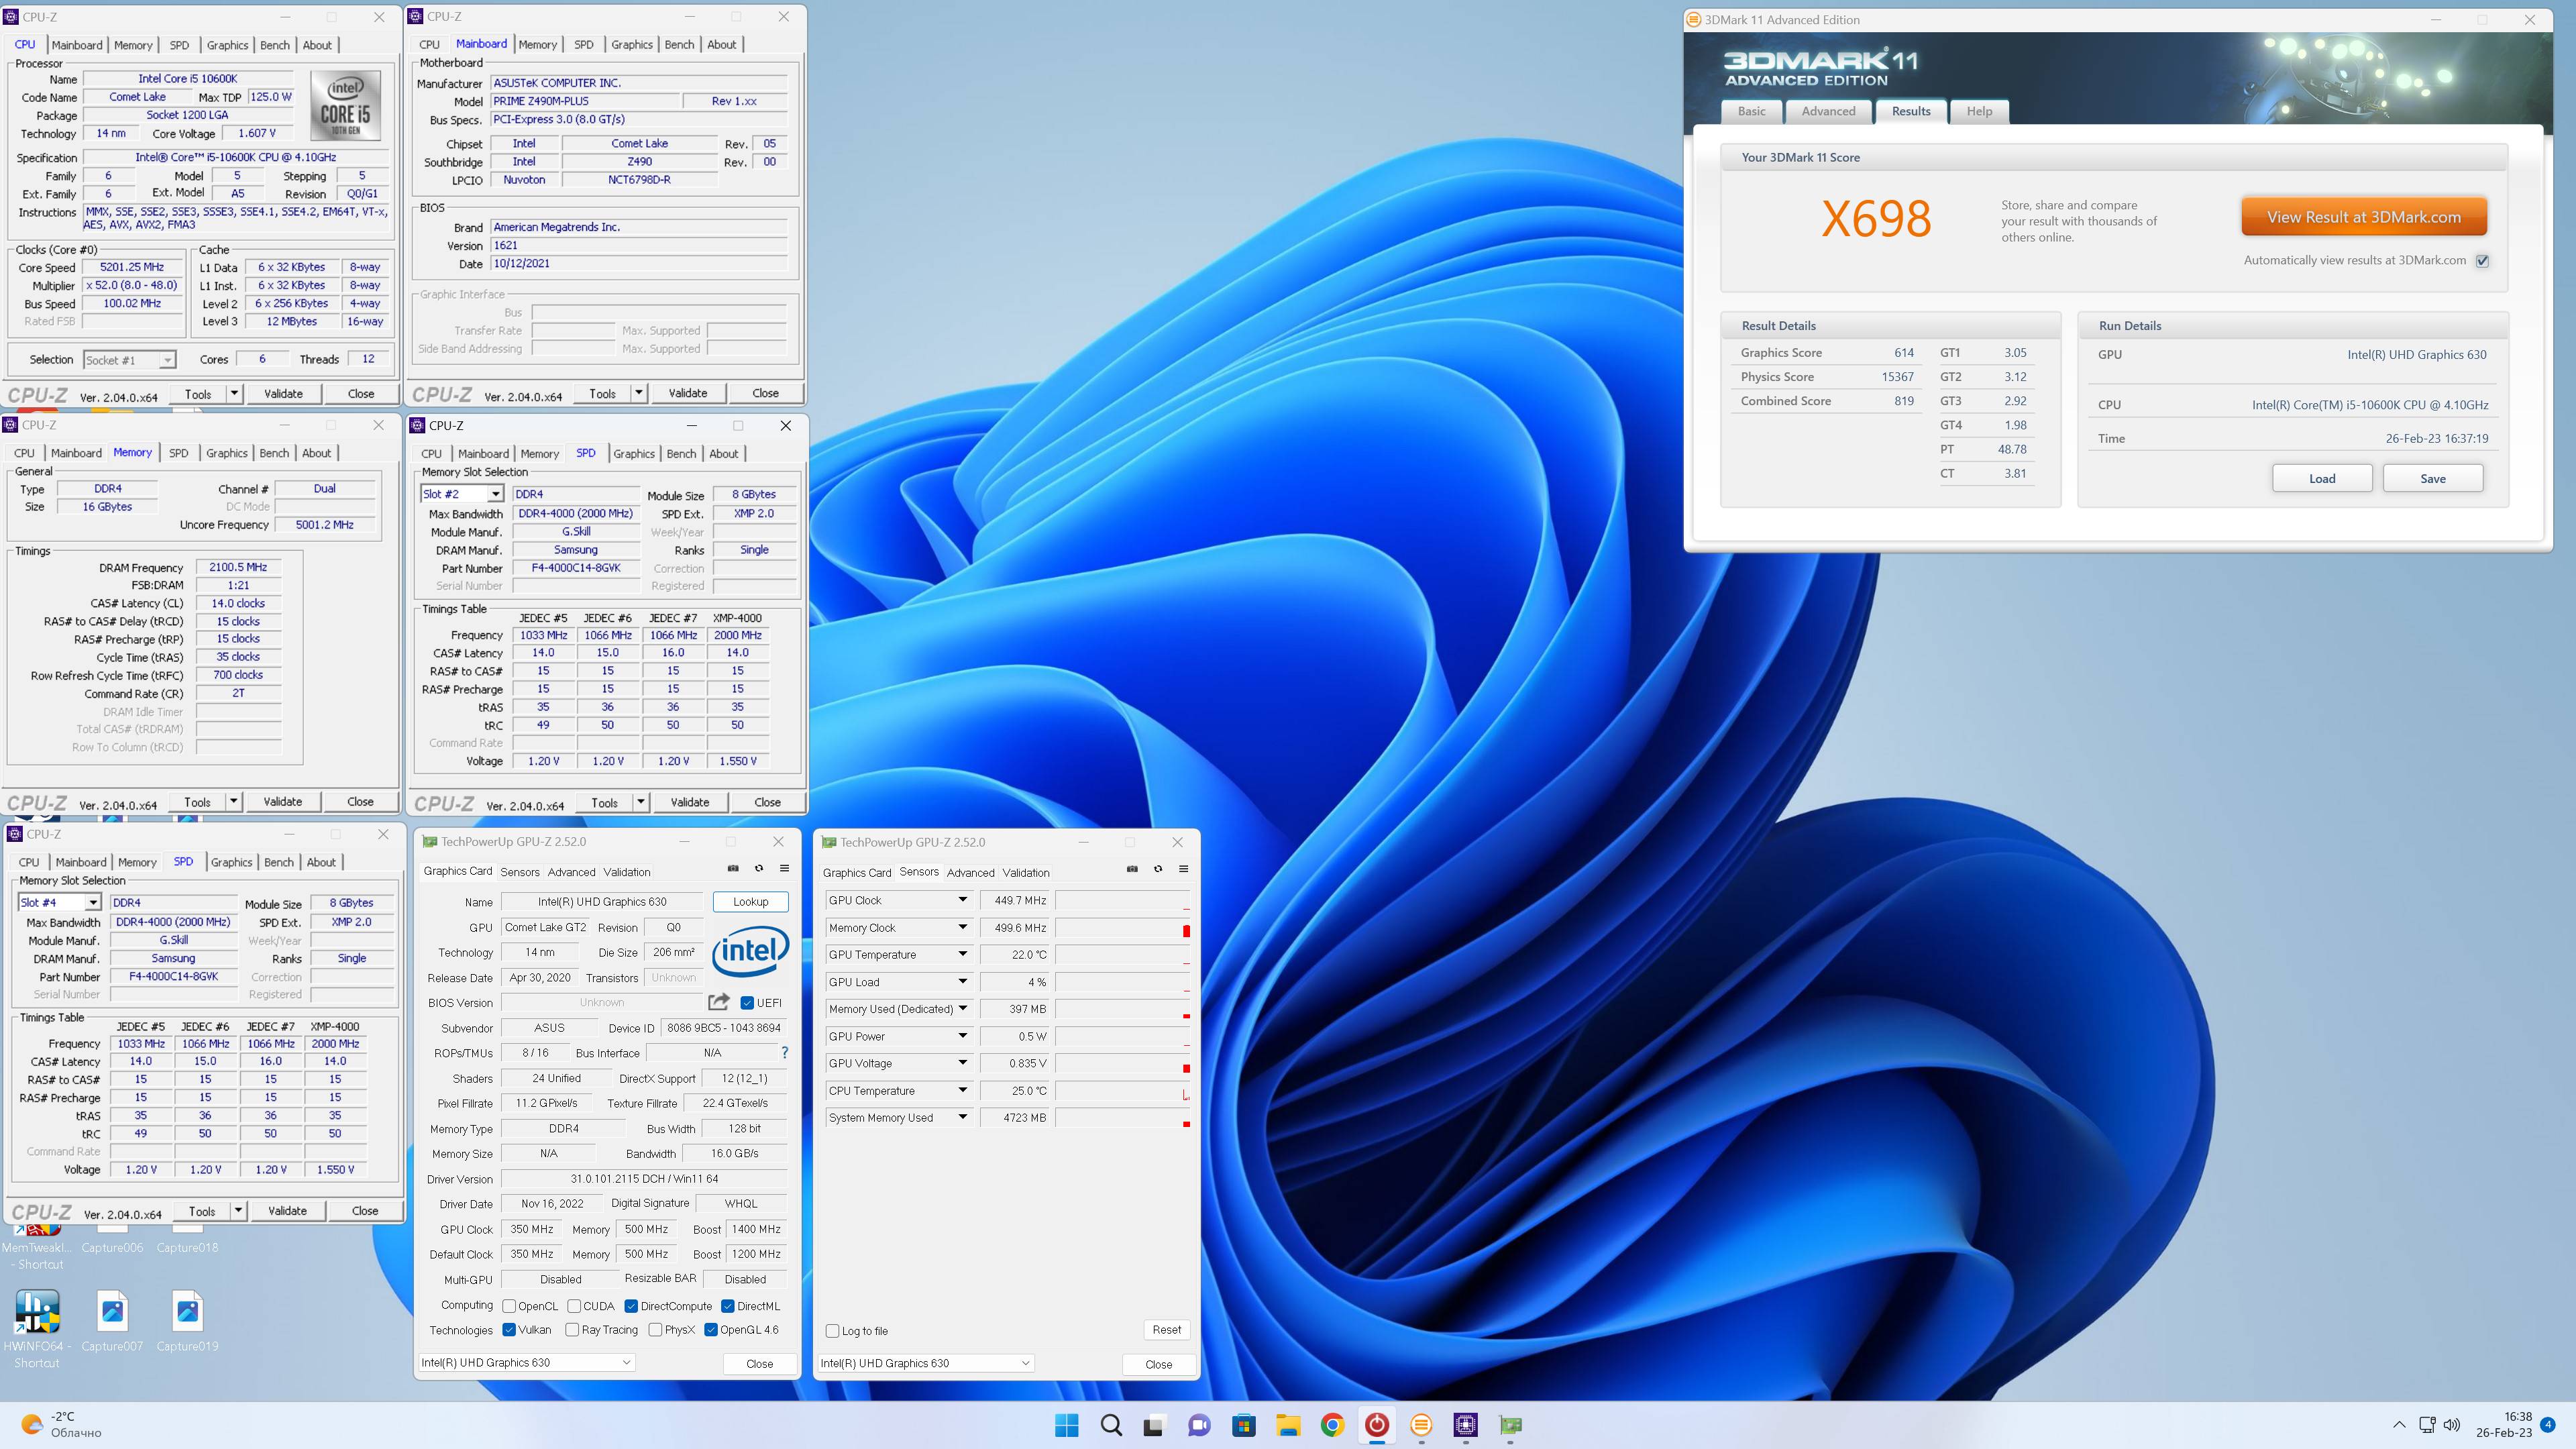
Task: Take a screenshot in GPU-Z Graphics Card window
Action: click(x=733, y=868)
